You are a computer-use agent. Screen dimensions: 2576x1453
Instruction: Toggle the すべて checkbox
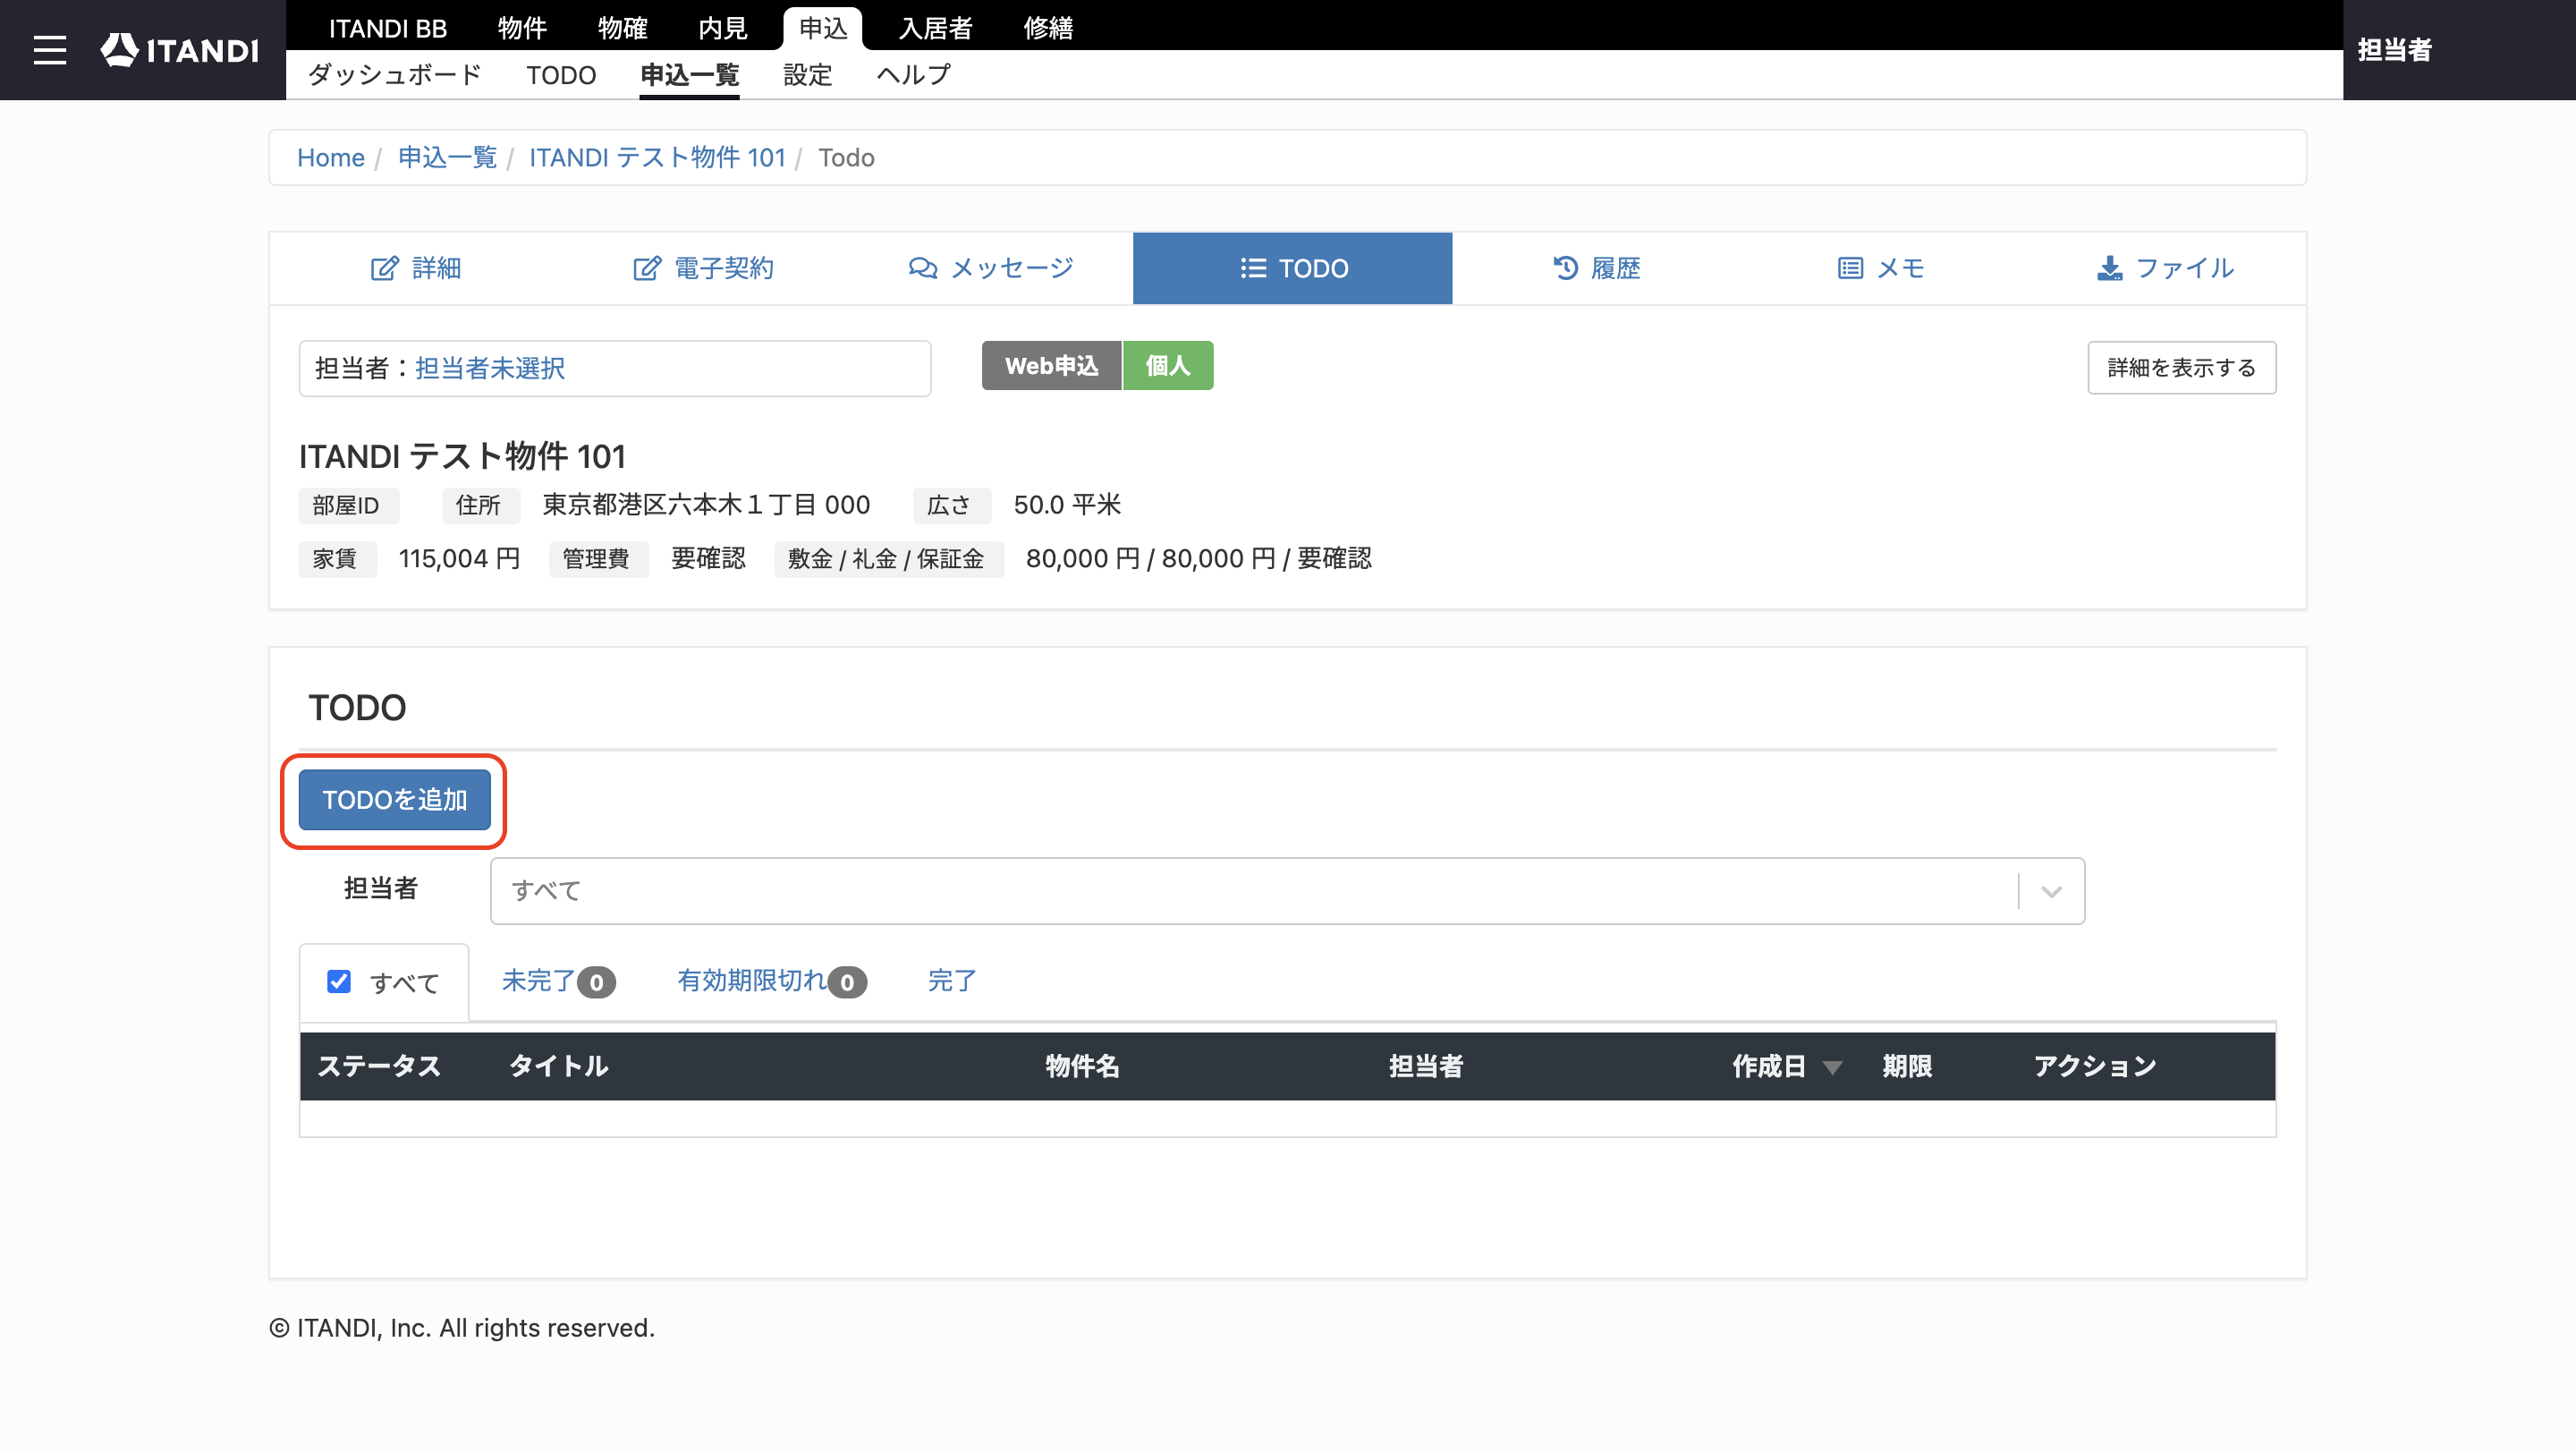(x=339, y=981)
